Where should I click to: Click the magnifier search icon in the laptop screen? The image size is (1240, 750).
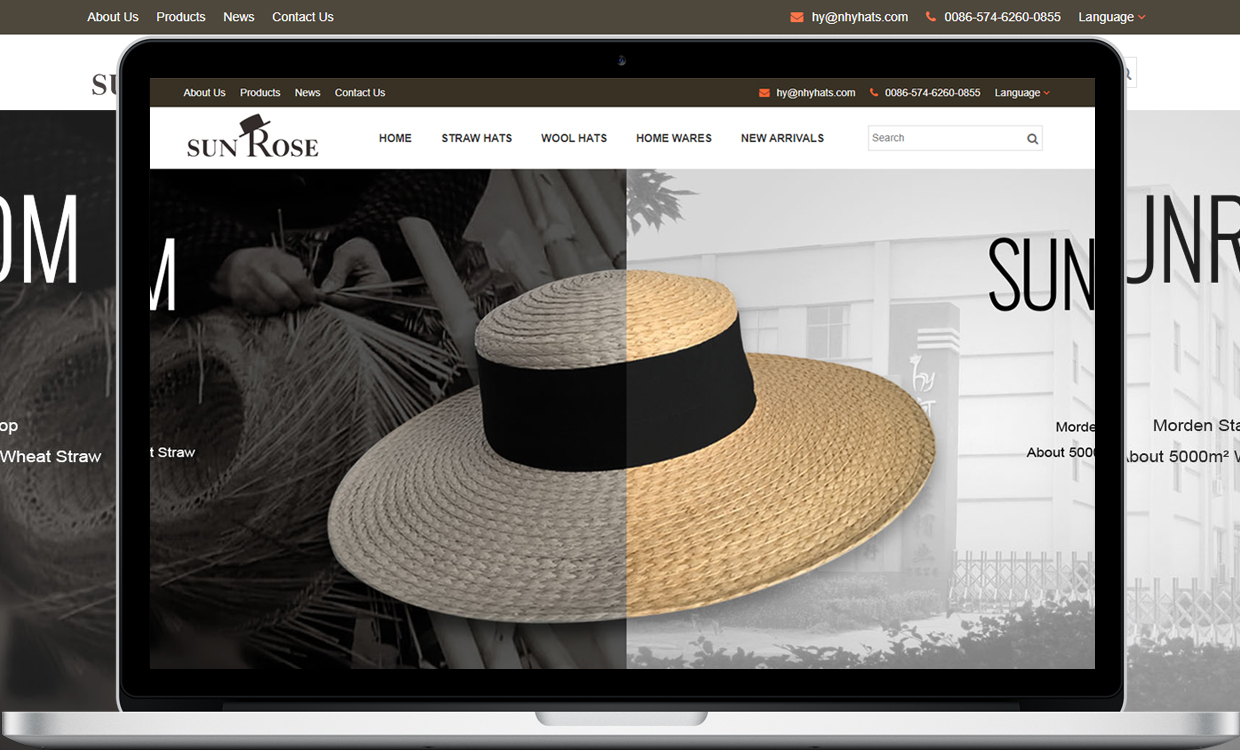[x=1032, y=139]
